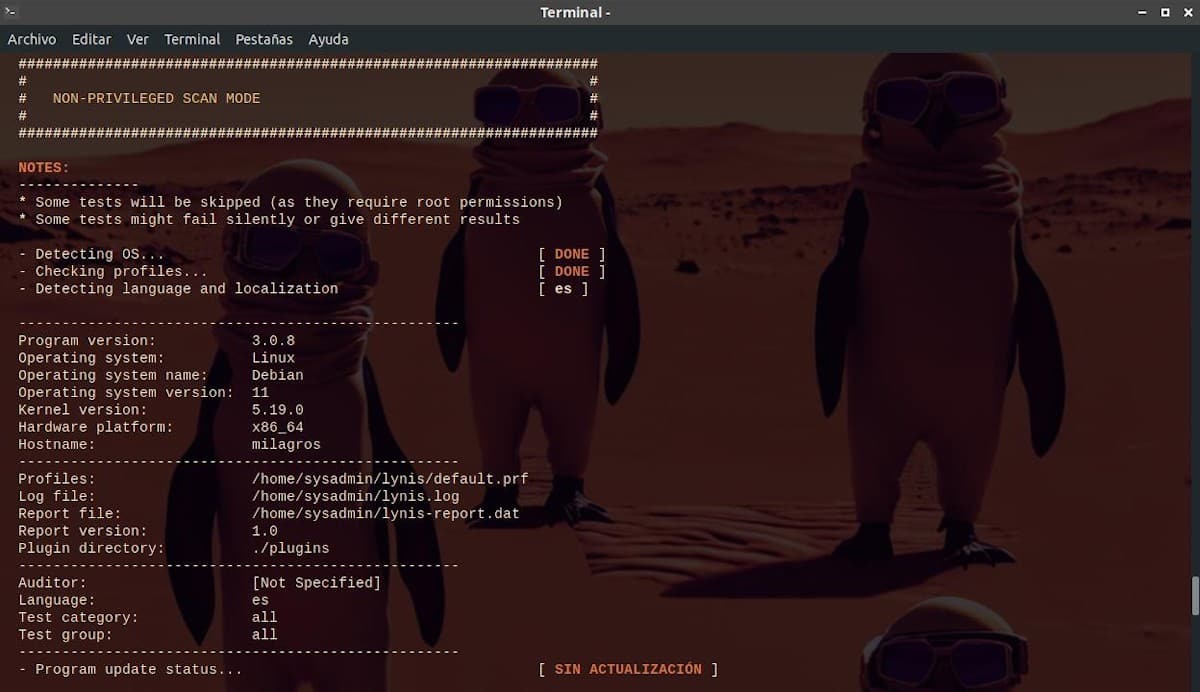Close the Terminal window
Viewport: 1200px width, 692px height.
(1186, 12)
